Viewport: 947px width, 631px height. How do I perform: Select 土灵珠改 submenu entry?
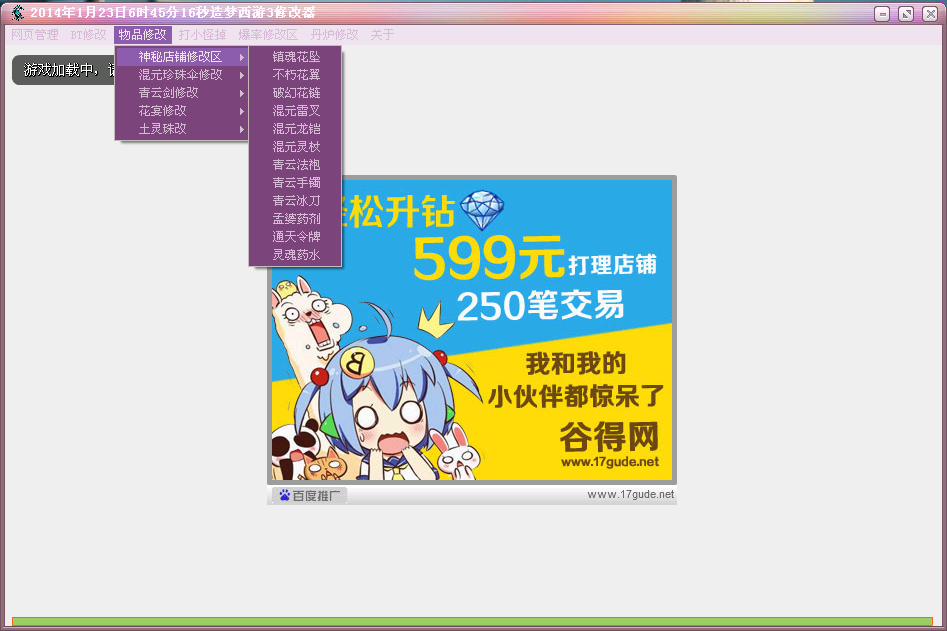coord(182,129)
